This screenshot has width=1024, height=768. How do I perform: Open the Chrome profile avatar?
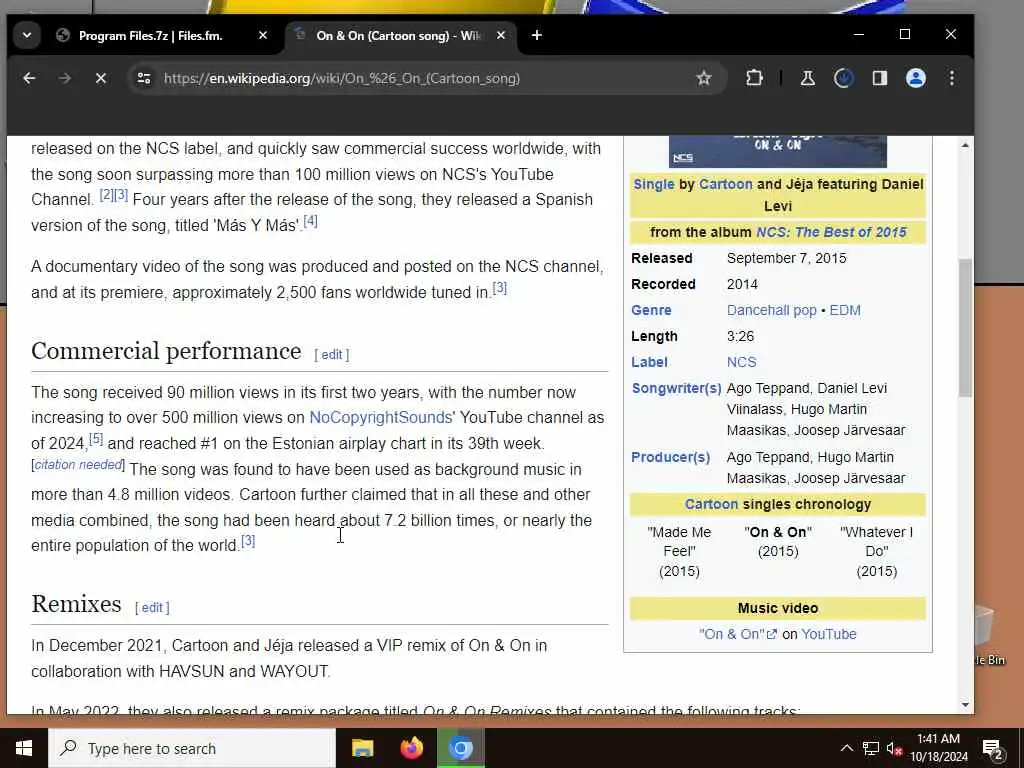click(916, 78)
